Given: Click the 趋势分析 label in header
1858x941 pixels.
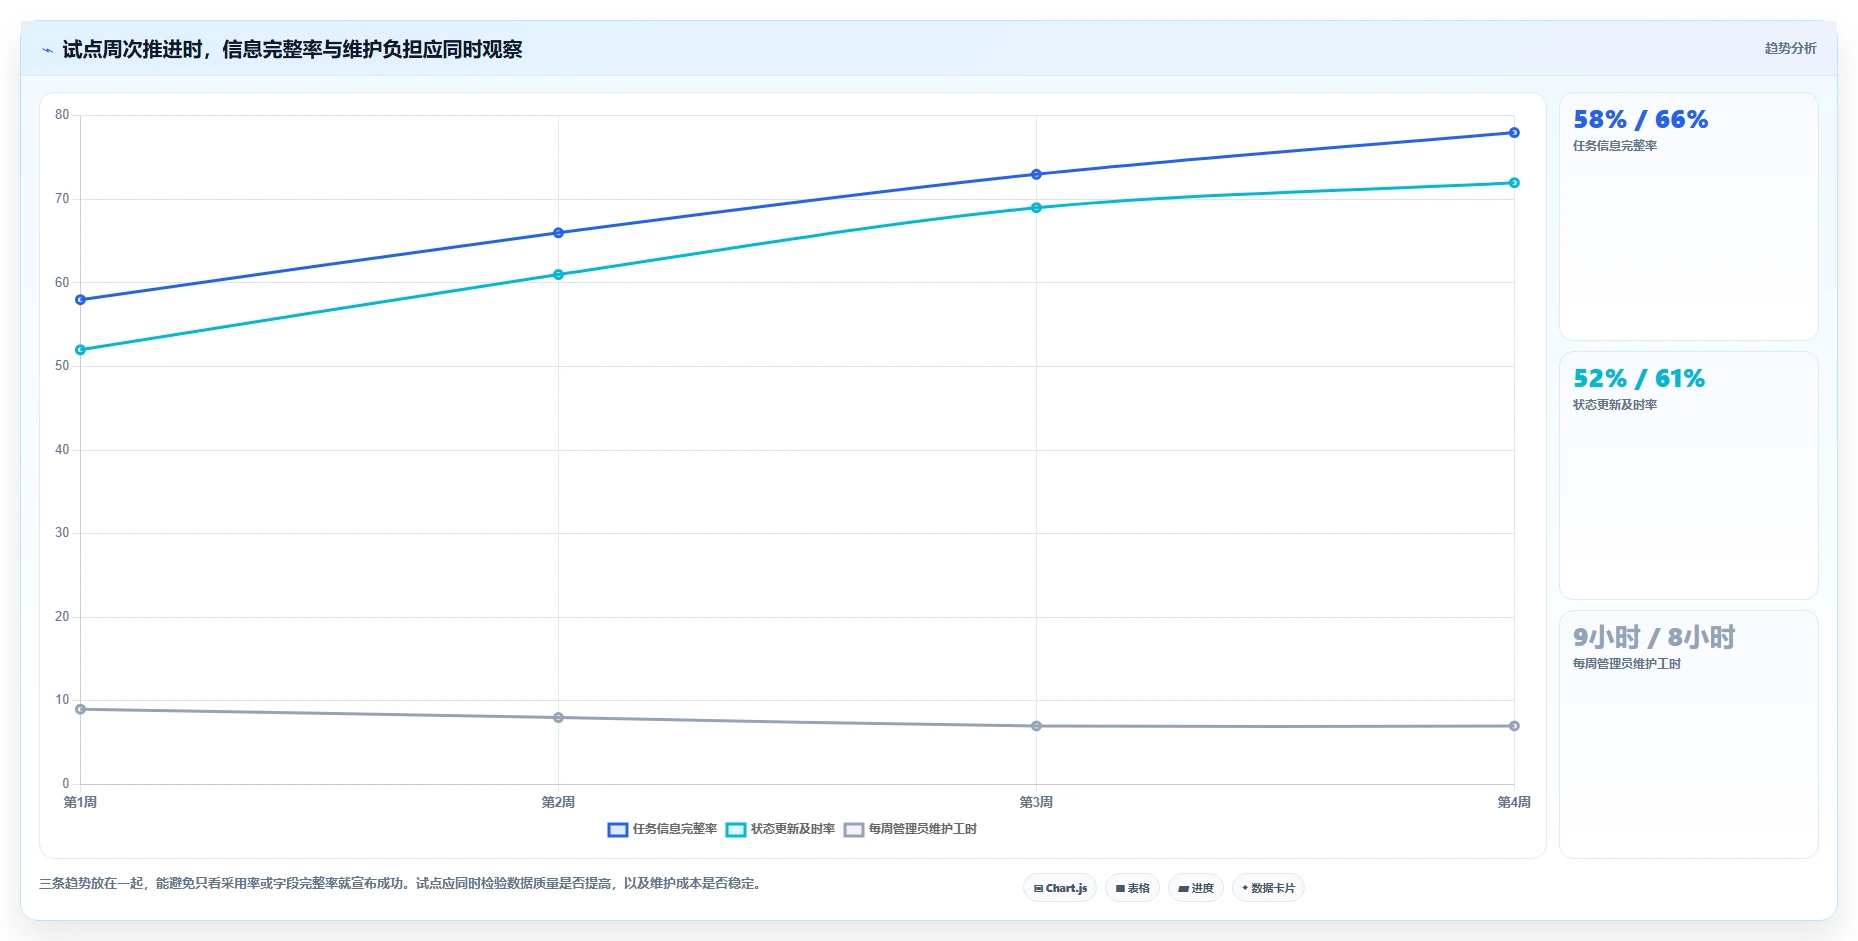Looking at the screenshot, I should click(x=1790, y=48).
